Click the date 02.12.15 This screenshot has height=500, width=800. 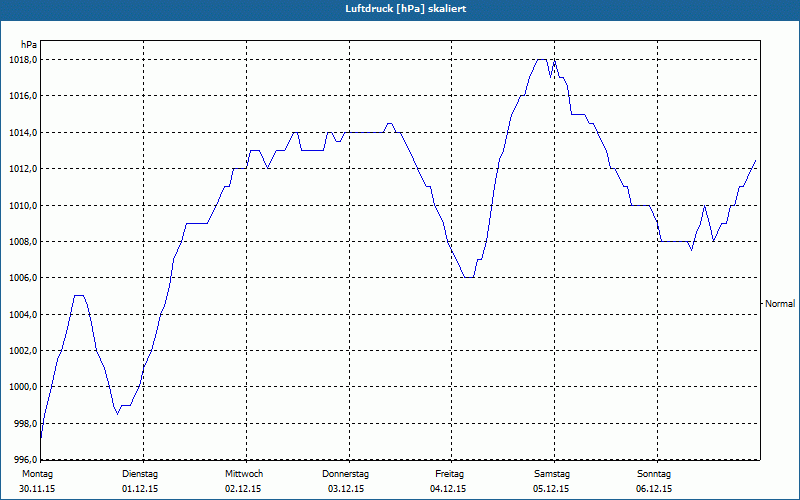[243, 489]
